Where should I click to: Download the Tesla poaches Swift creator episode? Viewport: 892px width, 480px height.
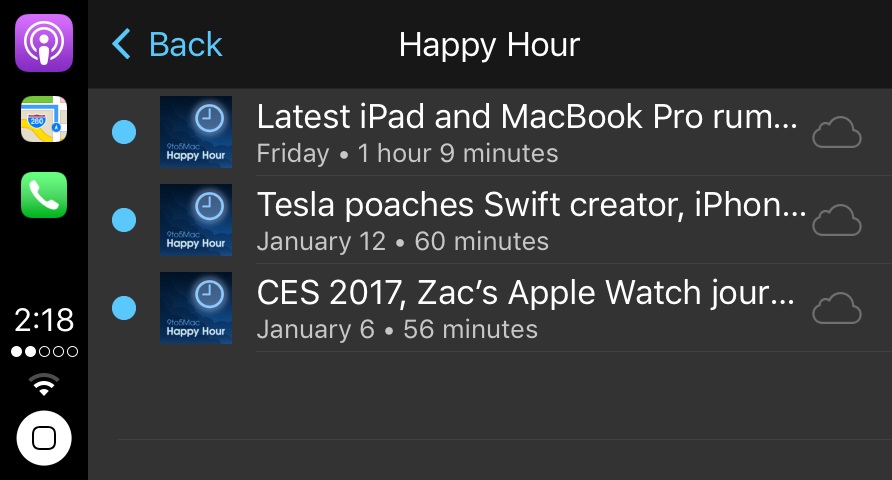point(837,220)
